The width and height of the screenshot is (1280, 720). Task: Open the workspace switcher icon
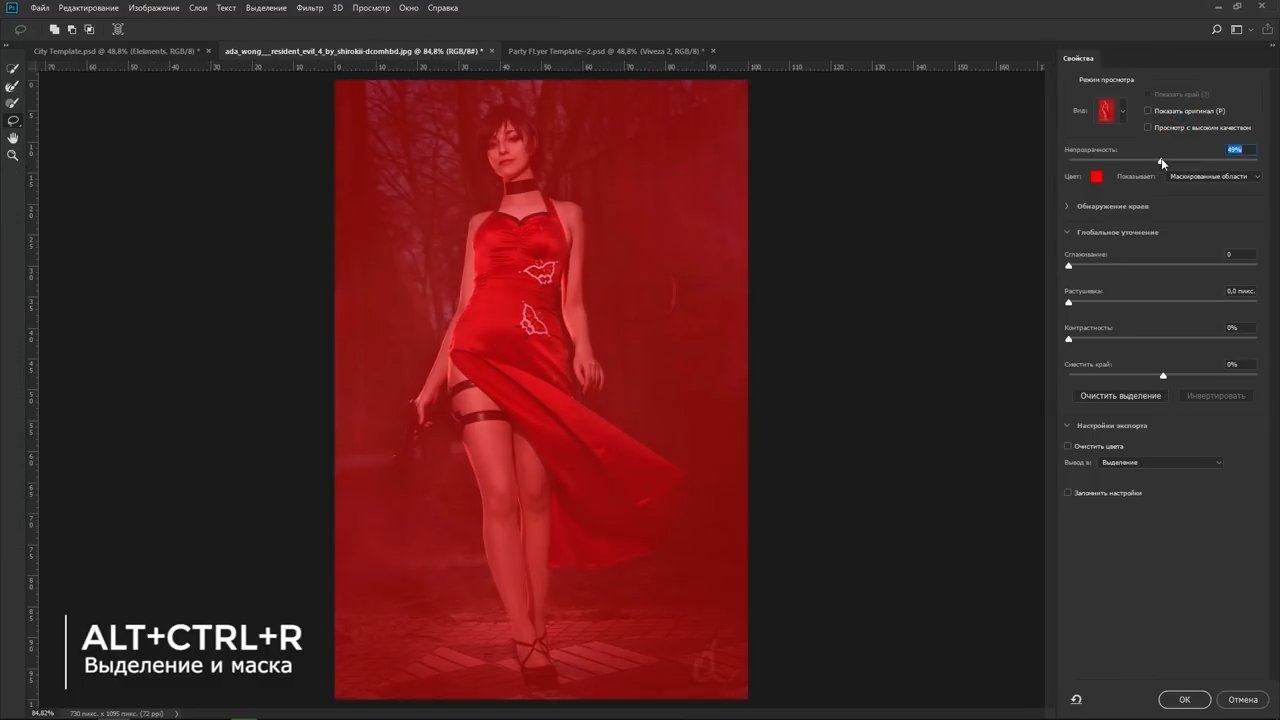(x=1239, y=30)
